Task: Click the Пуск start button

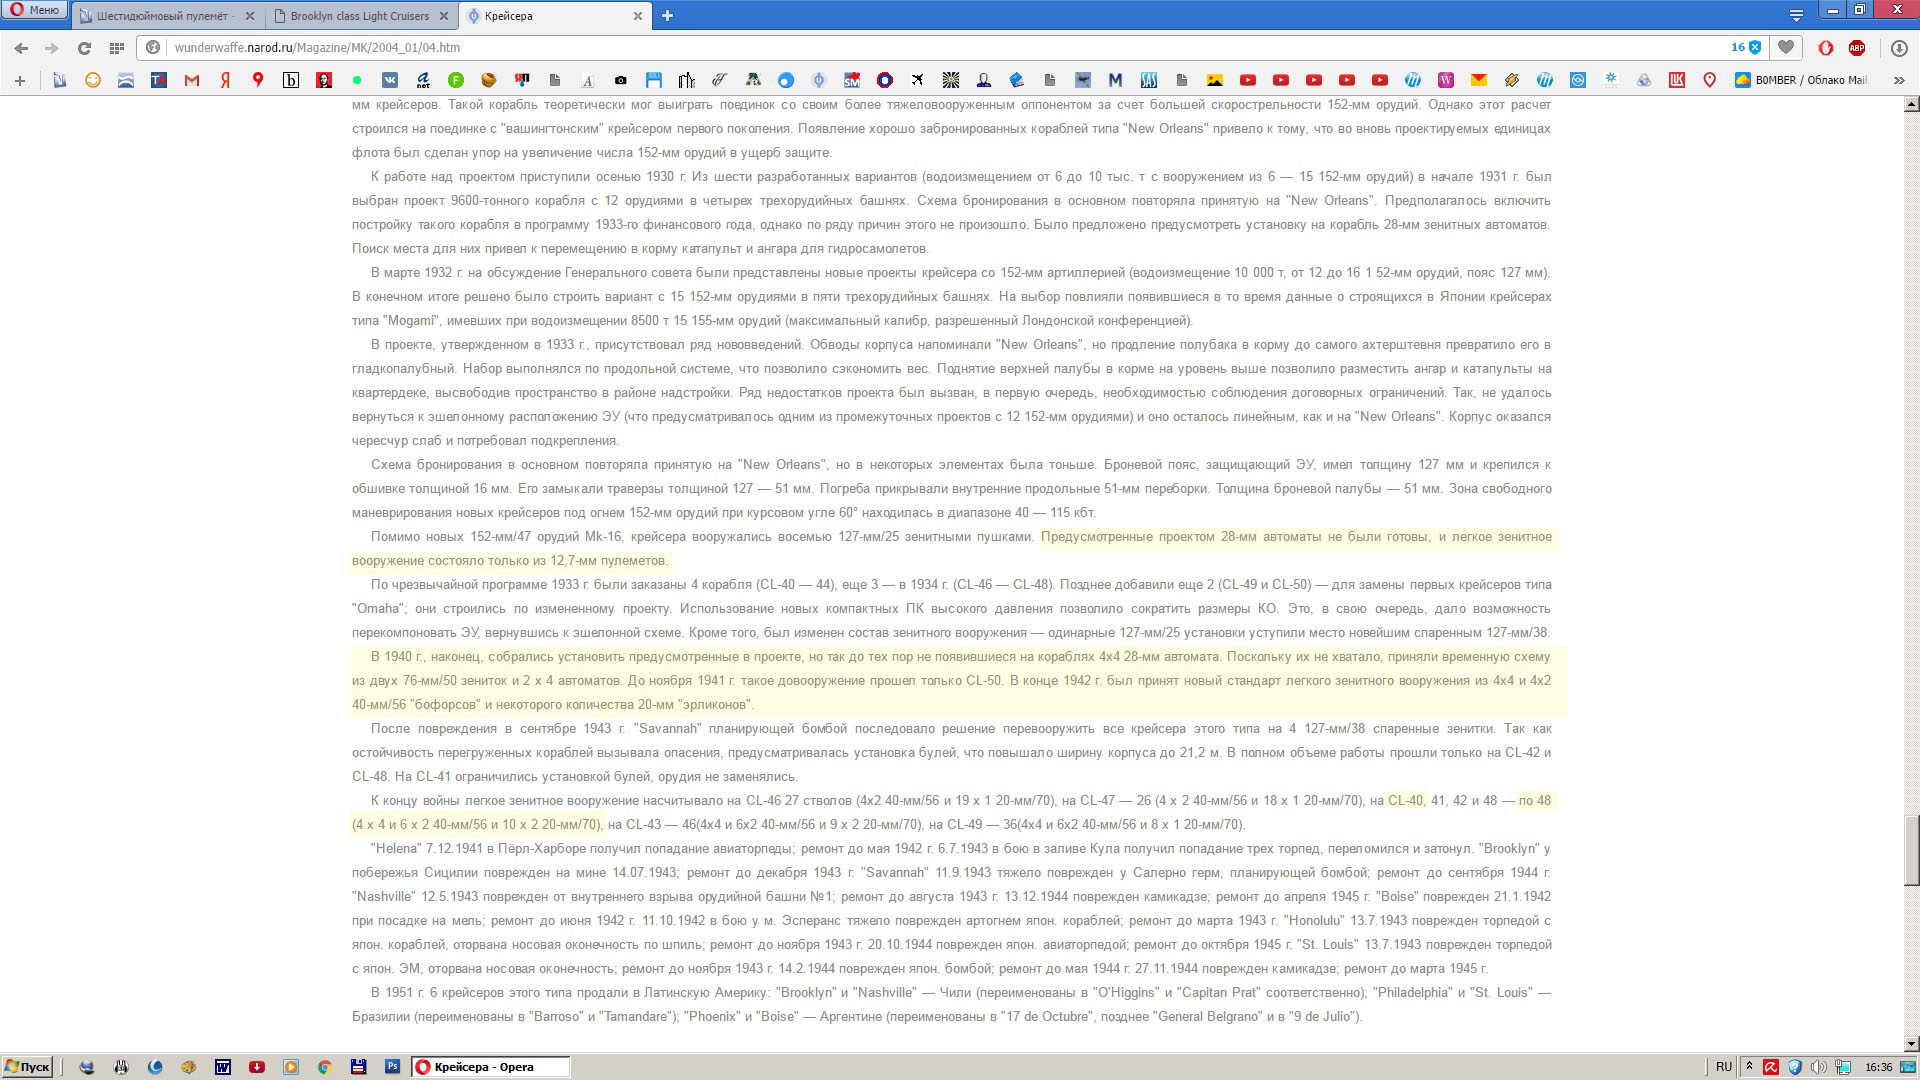Action: pyautogui.click(x=27, y=1067)
